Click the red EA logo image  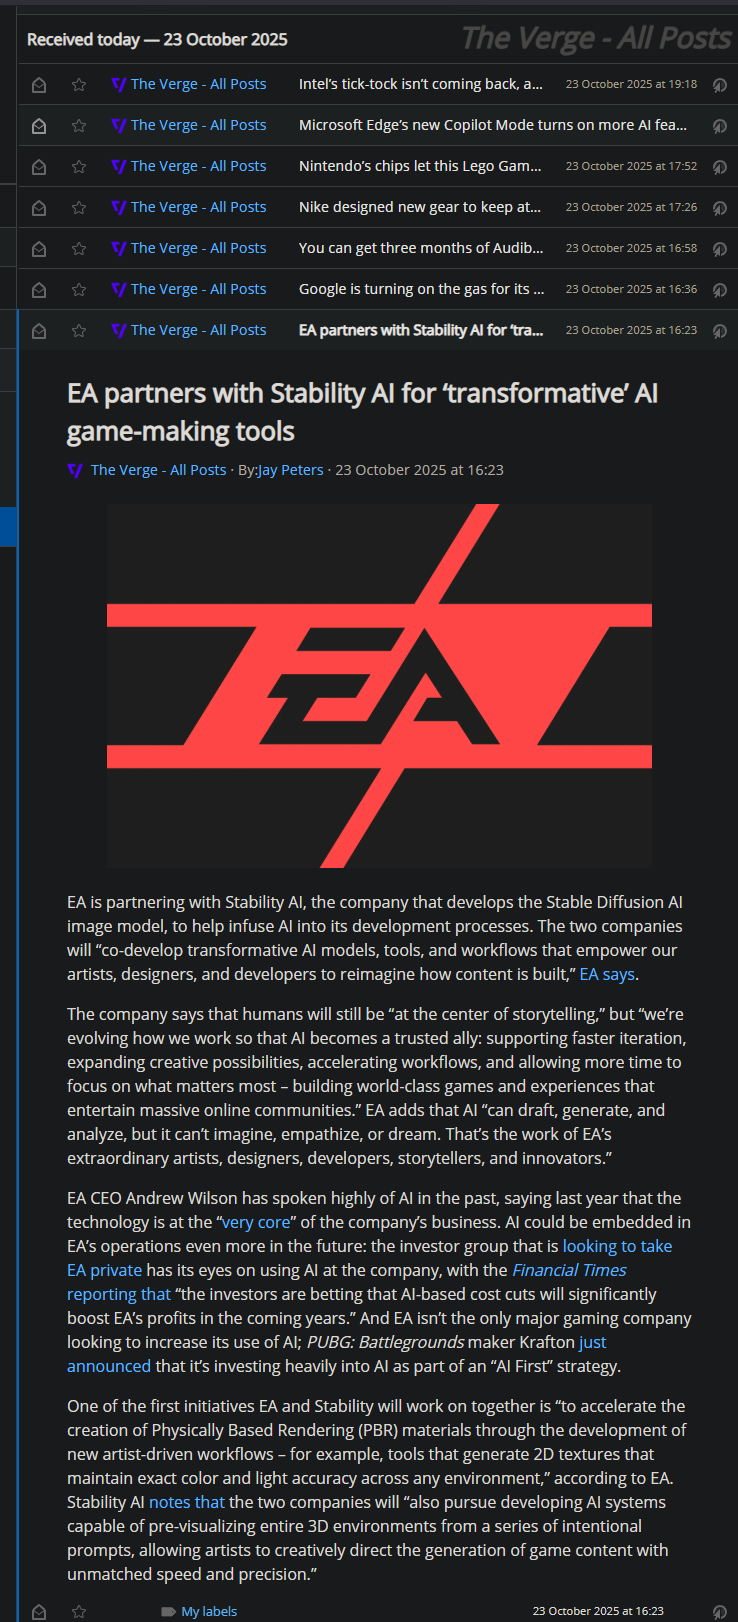379,685
